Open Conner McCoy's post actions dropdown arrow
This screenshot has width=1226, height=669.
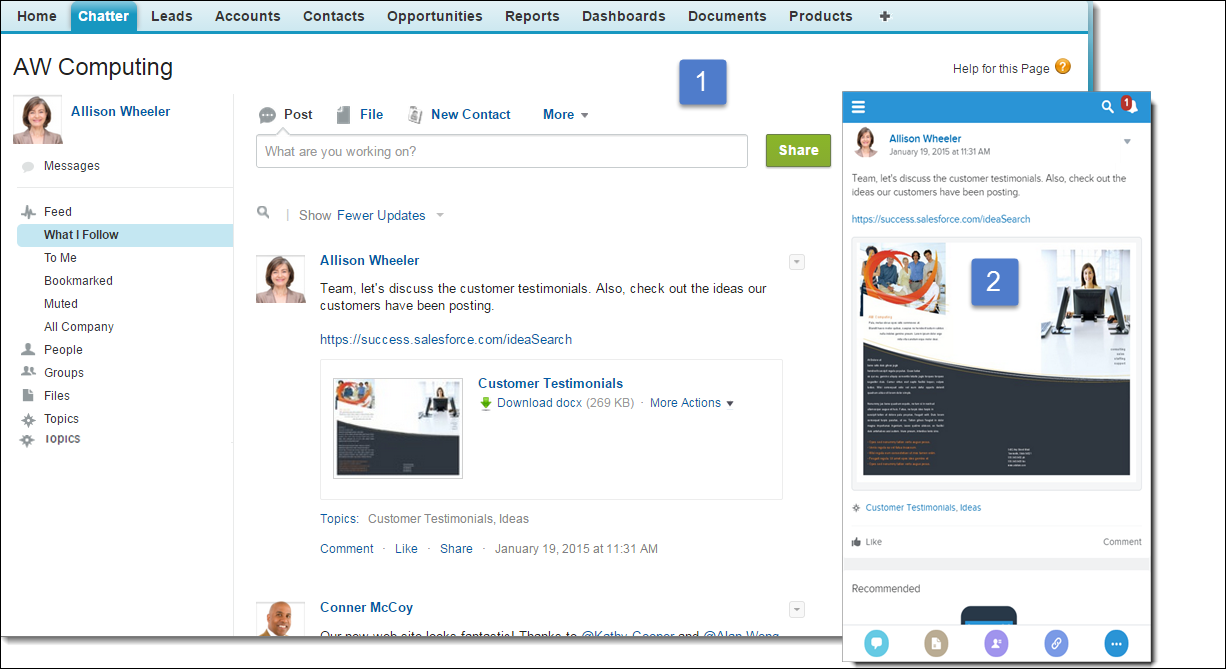(797, 609)
